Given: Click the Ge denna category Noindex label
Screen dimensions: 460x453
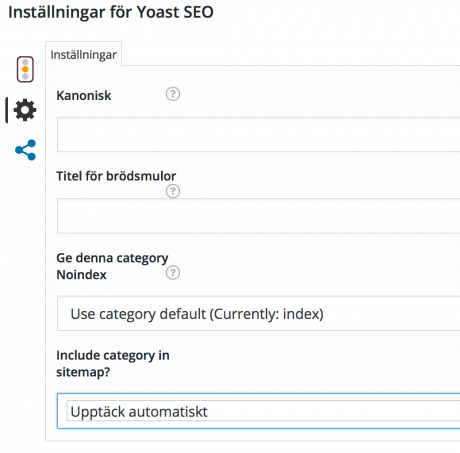Looking at the screenshot, I should point(112,266).
